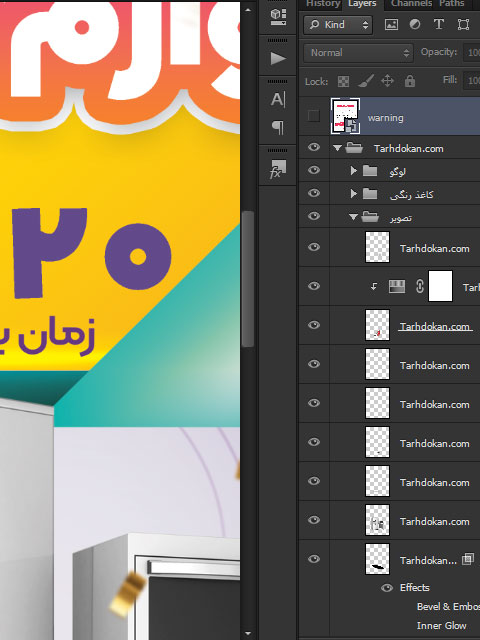Hide the Tarhdokan.com group

tap(313, 147)
